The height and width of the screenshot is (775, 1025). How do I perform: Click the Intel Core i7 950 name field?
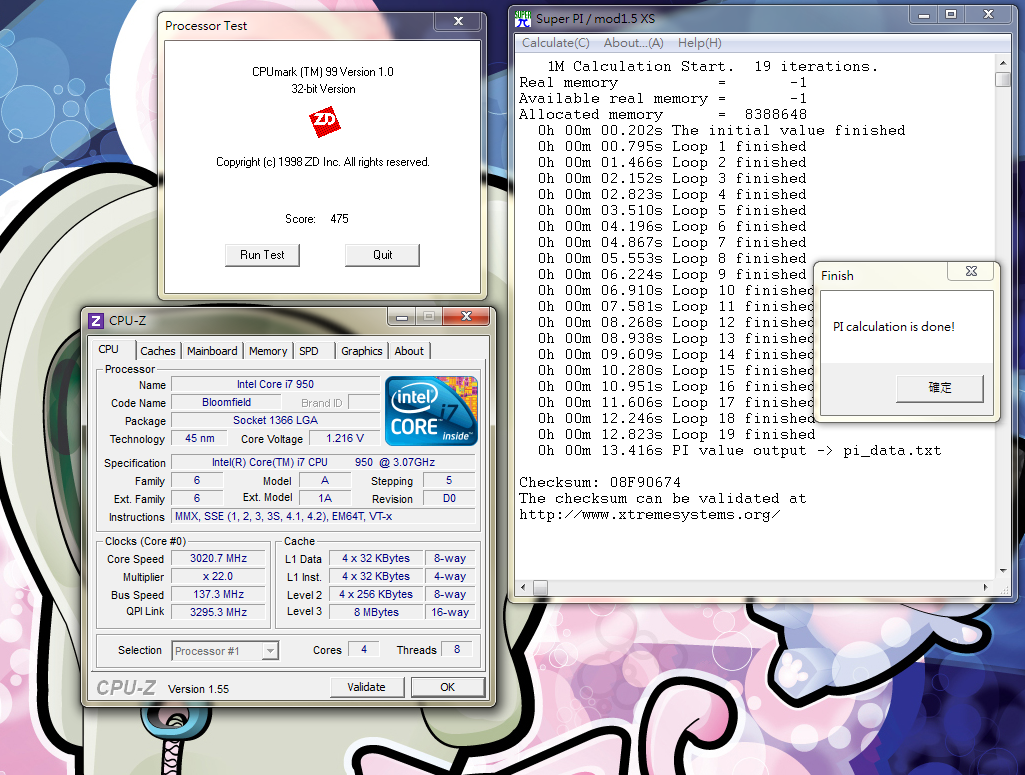tap(275, 384)
